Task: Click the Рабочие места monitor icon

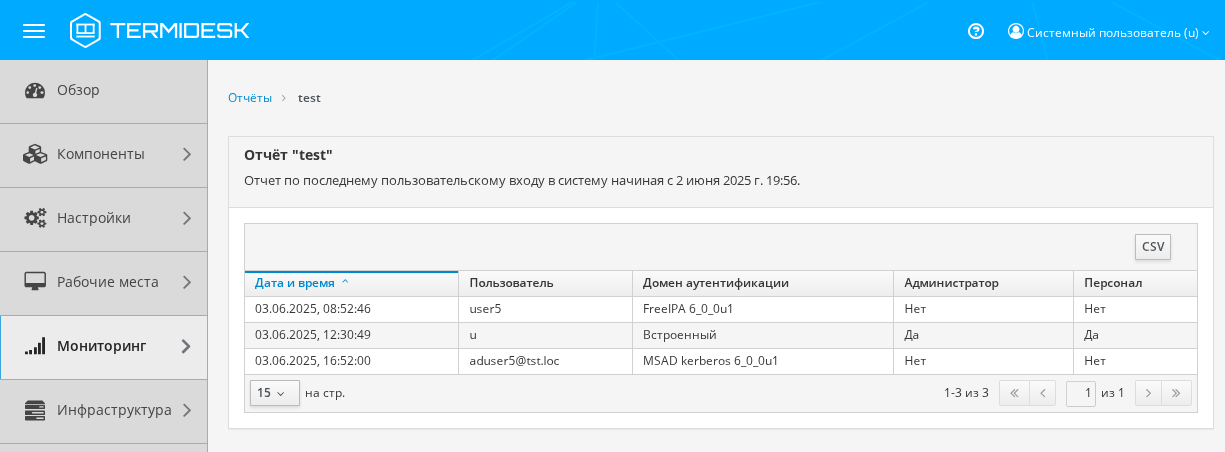Action: [x=35, y=282]
